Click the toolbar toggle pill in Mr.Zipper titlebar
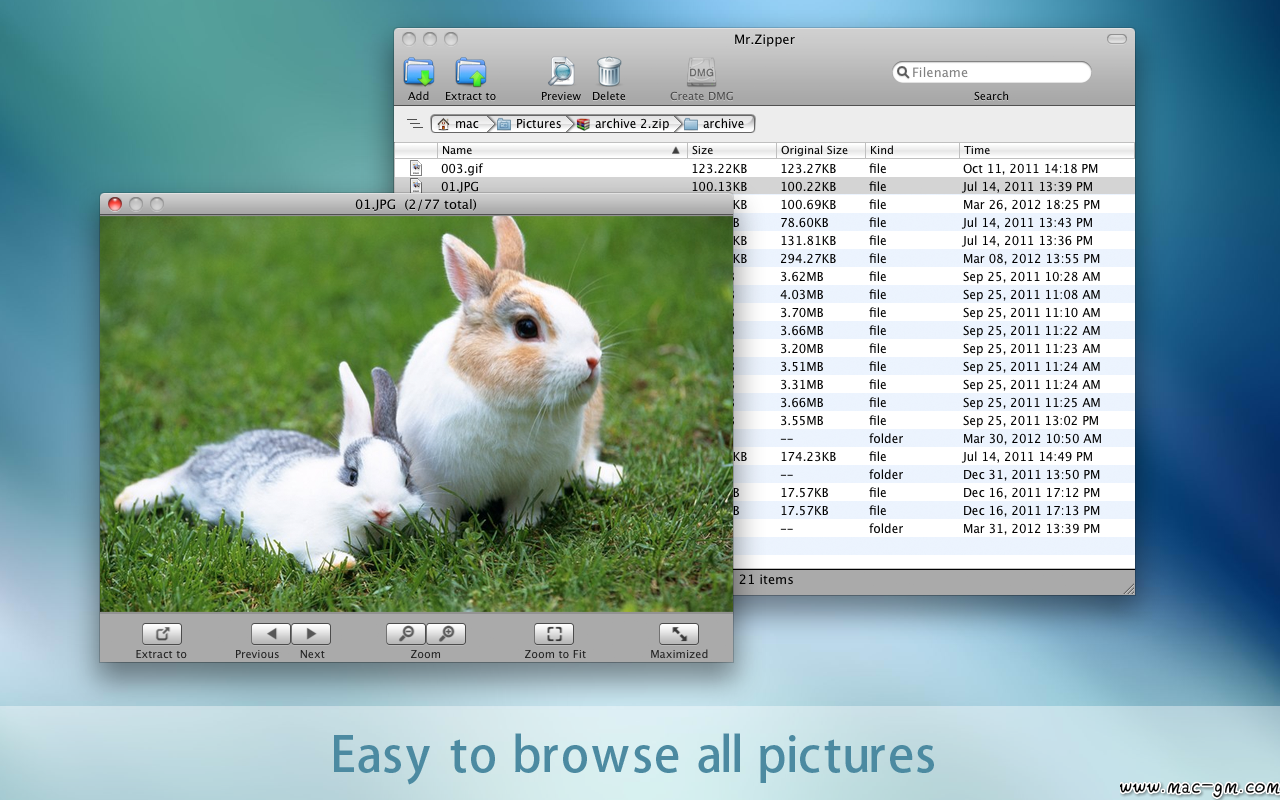 coord(1117,39)
